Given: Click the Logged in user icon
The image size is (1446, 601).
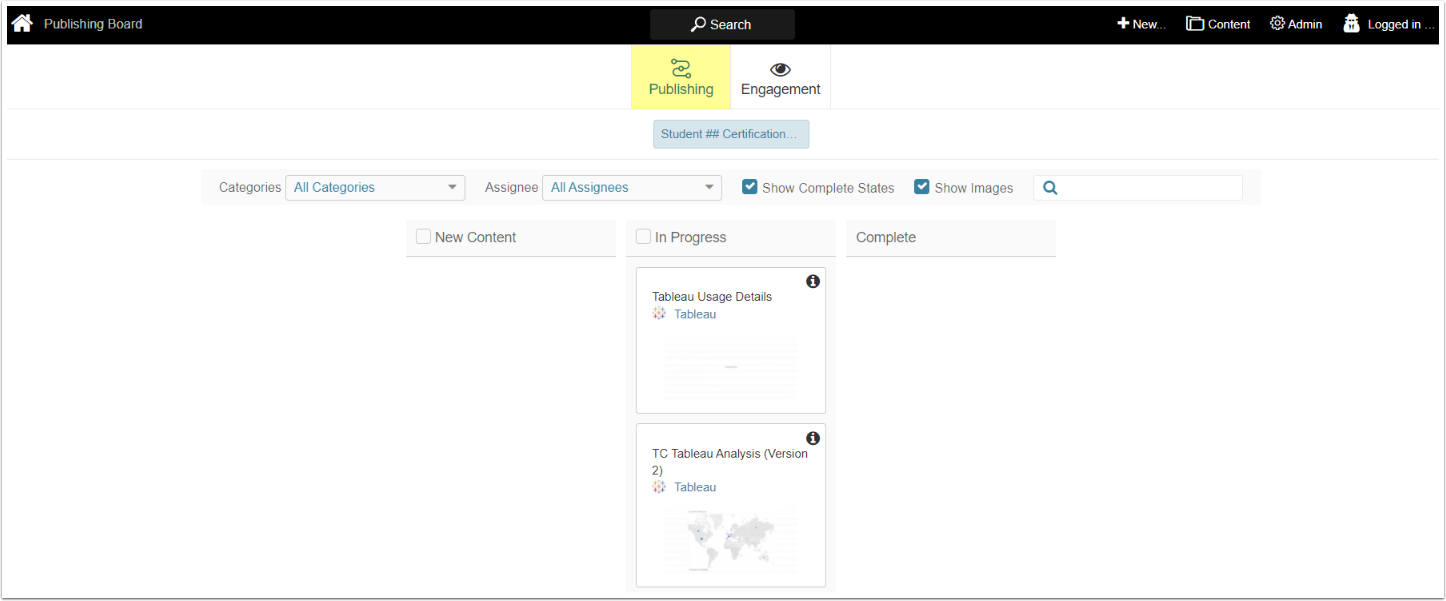Looking at the screenshot, I should [x=1351, y=24].
